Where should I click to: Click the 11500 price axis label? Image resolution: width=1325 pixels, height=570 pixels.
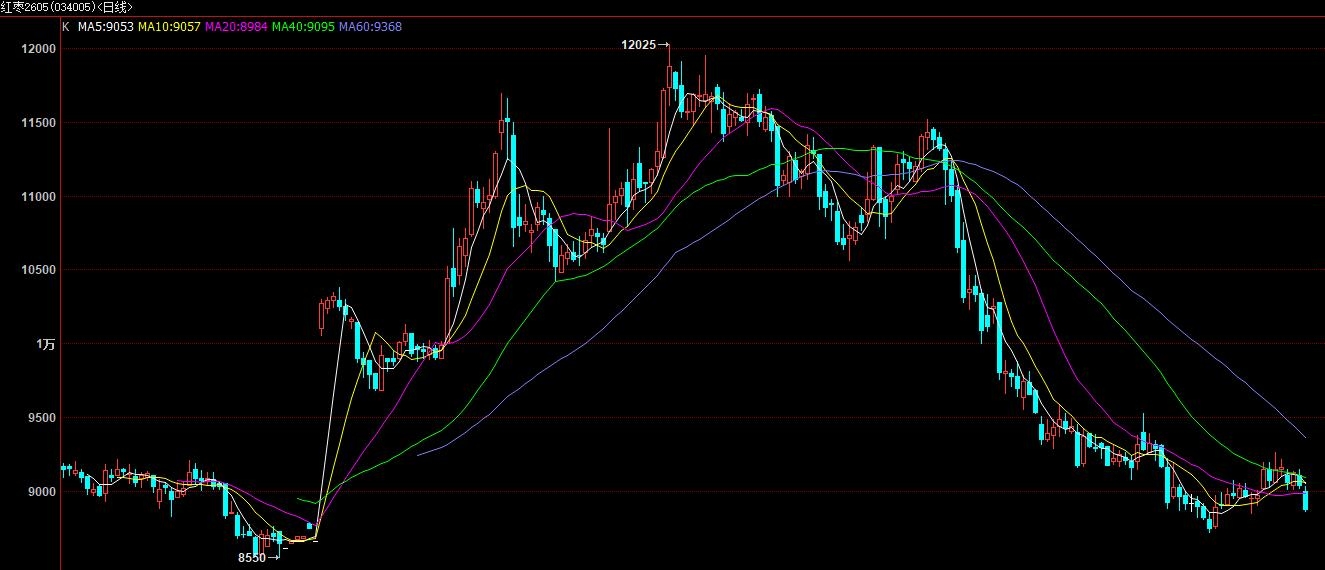tap(37, 123)
